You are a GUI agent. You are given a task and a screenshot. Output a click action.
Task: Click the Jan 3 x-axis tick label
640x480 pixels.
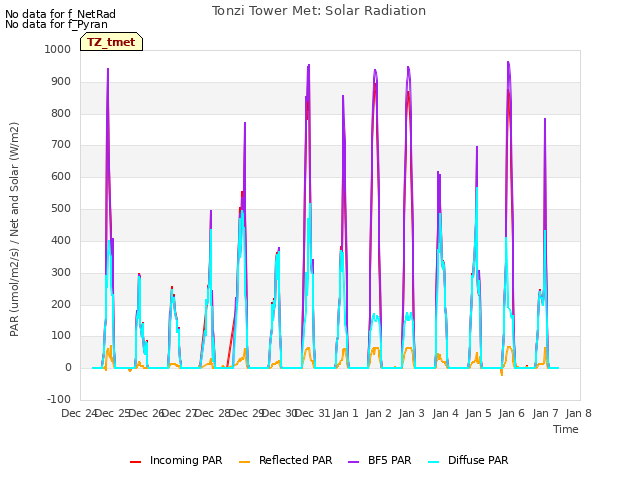click(x=412, y=413)
